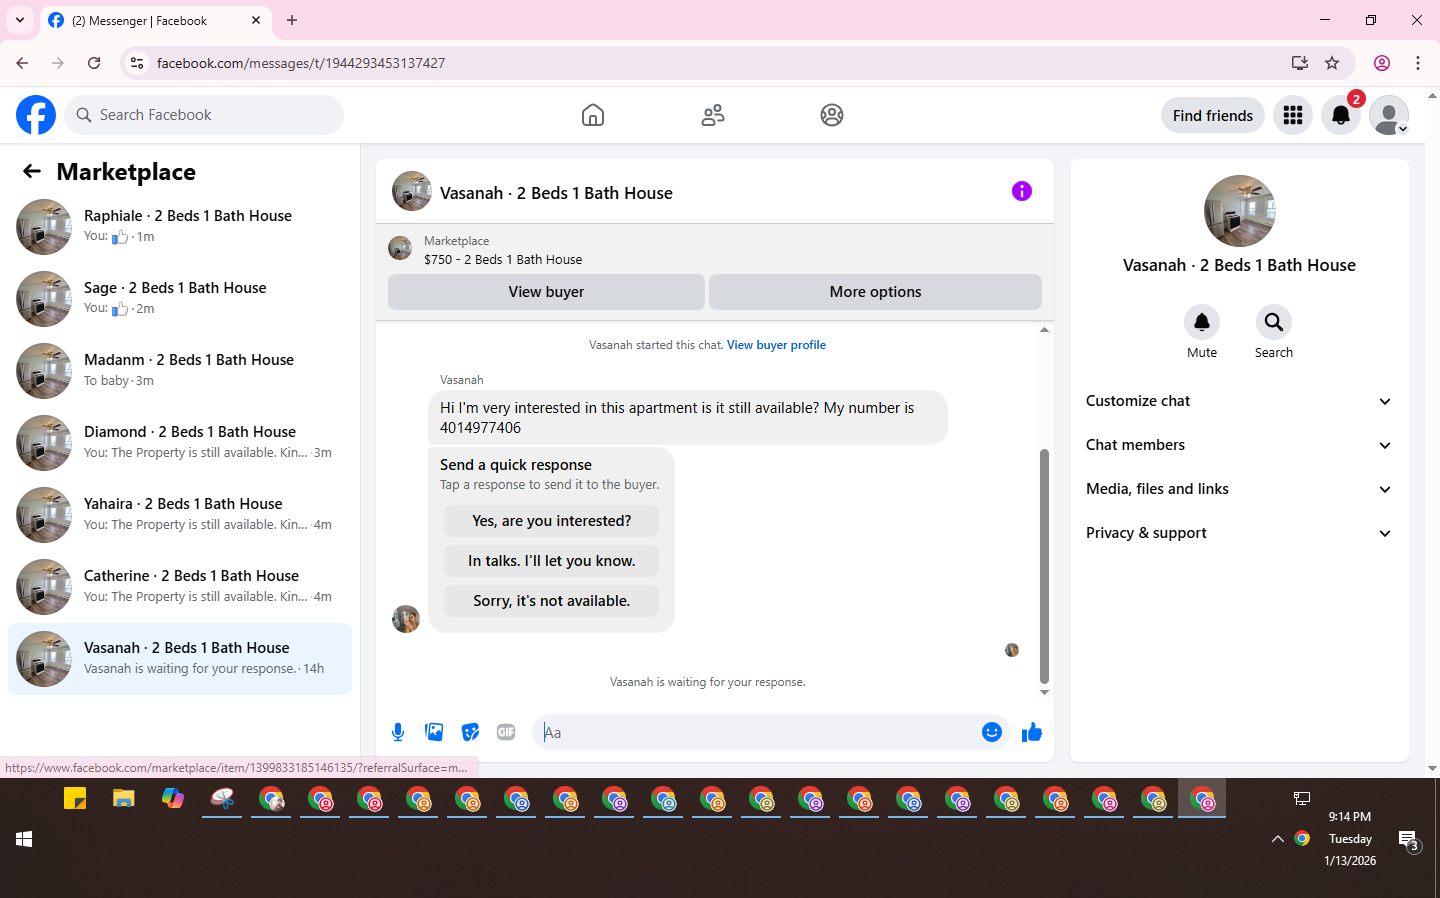Click the View buyer button

click(x=546, y=292)
